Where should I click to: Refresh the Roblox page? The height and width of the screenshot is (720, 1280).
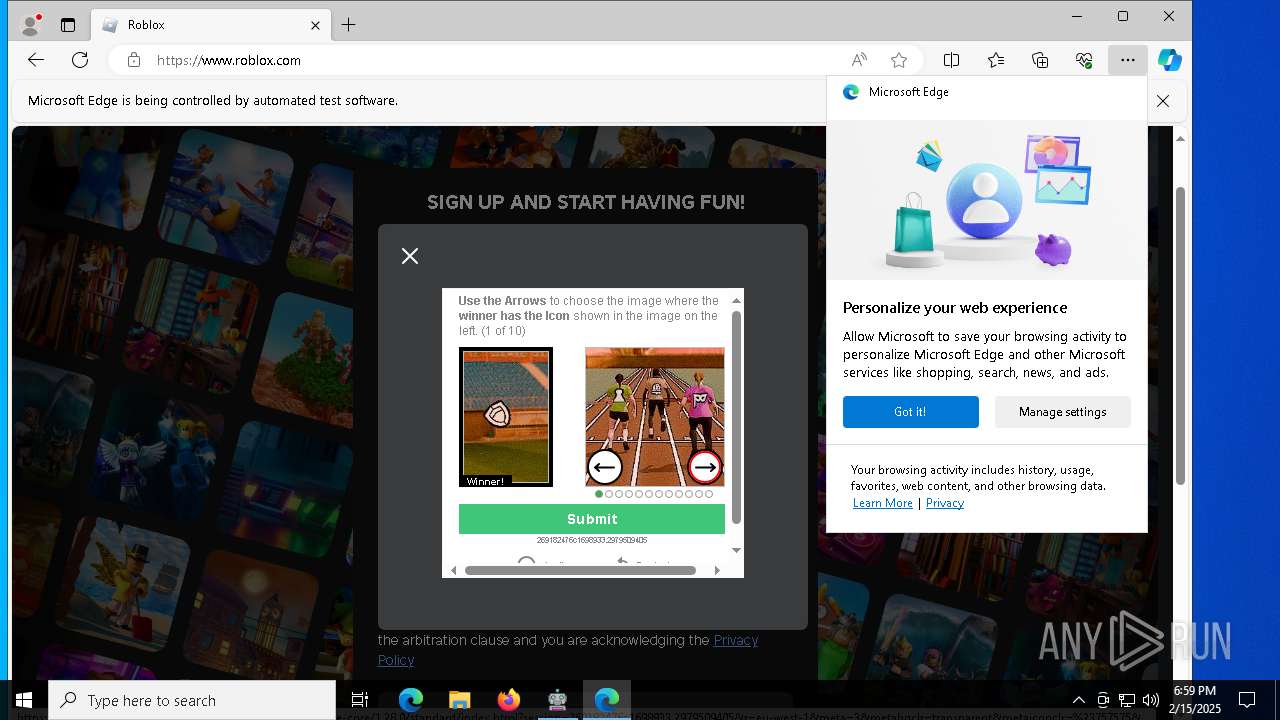[80, 60]
